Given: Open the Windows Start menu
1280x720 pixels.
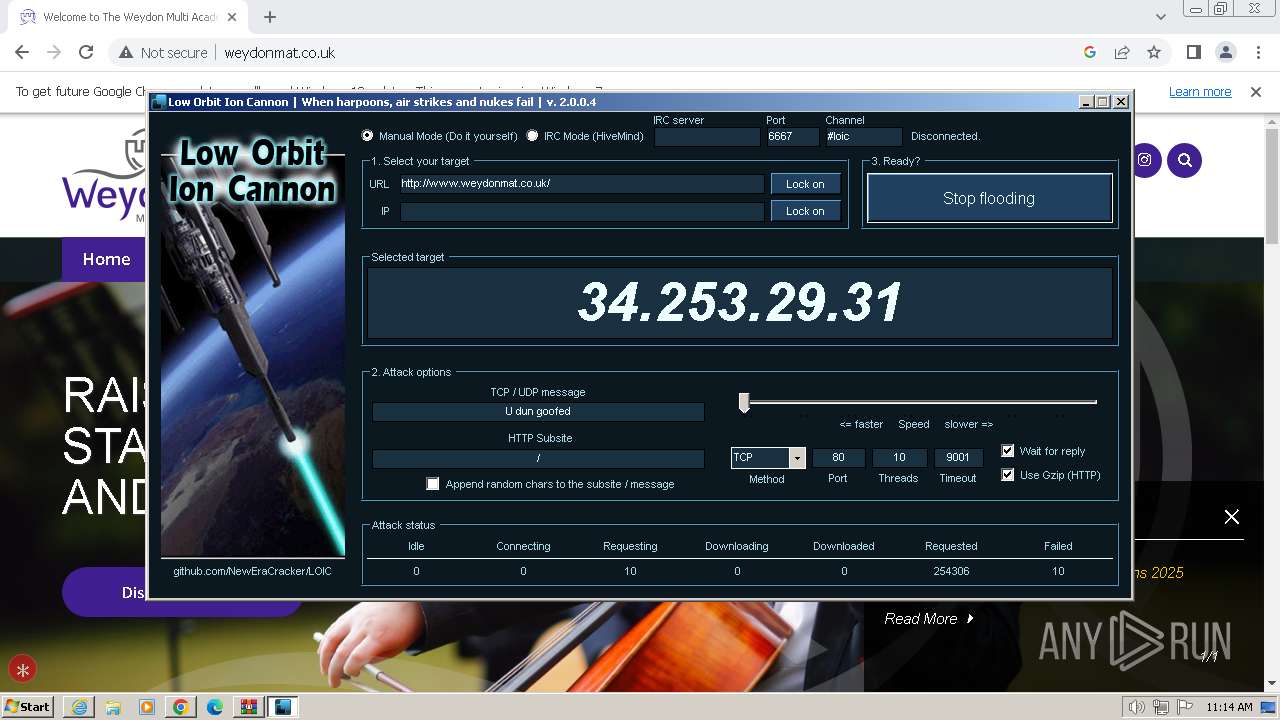Looking at the screenshot, I should (27, 707).
